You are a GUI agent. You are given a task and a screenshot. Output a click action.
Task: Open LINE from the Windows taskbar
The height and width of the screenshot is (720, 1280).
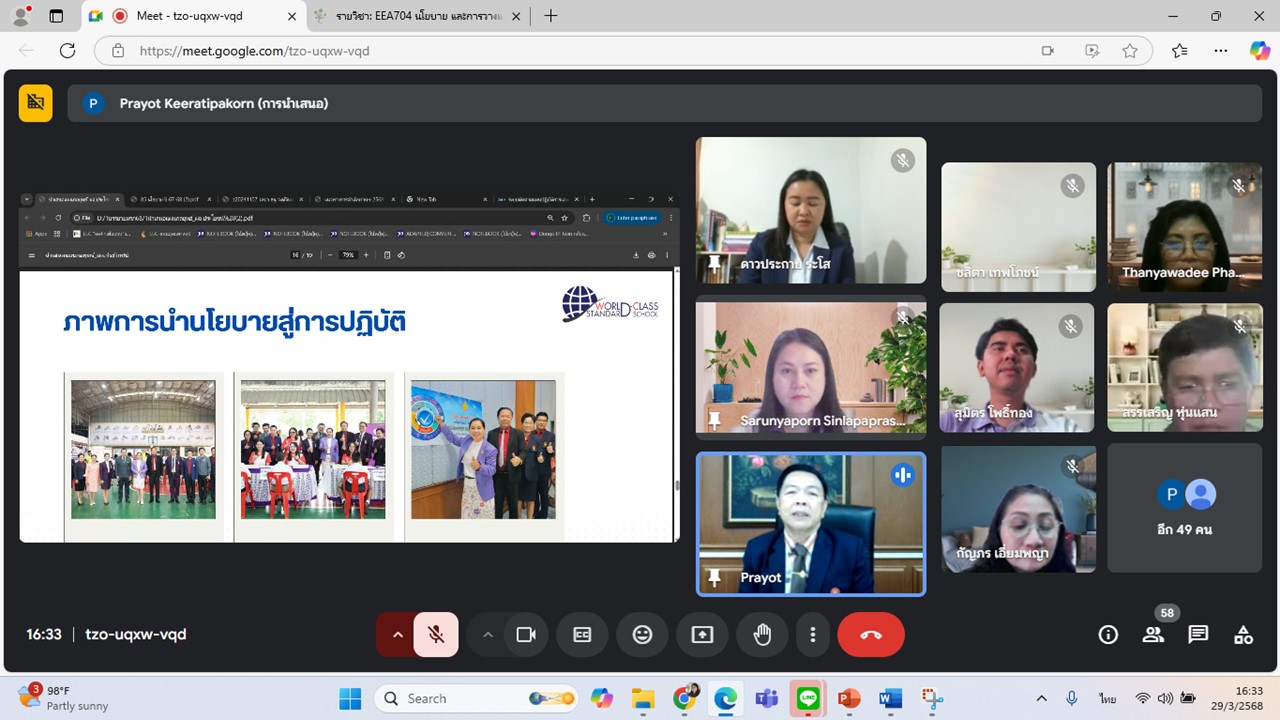(808, 698)
